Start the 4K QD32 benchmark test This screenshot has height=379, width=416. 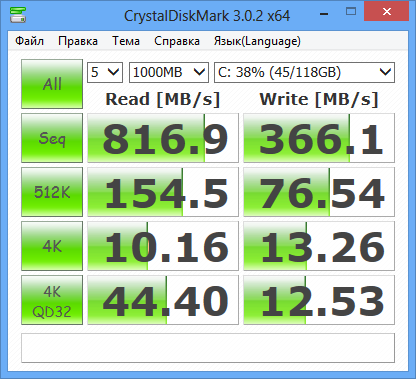pyautogui.click(x=52, y=300)
